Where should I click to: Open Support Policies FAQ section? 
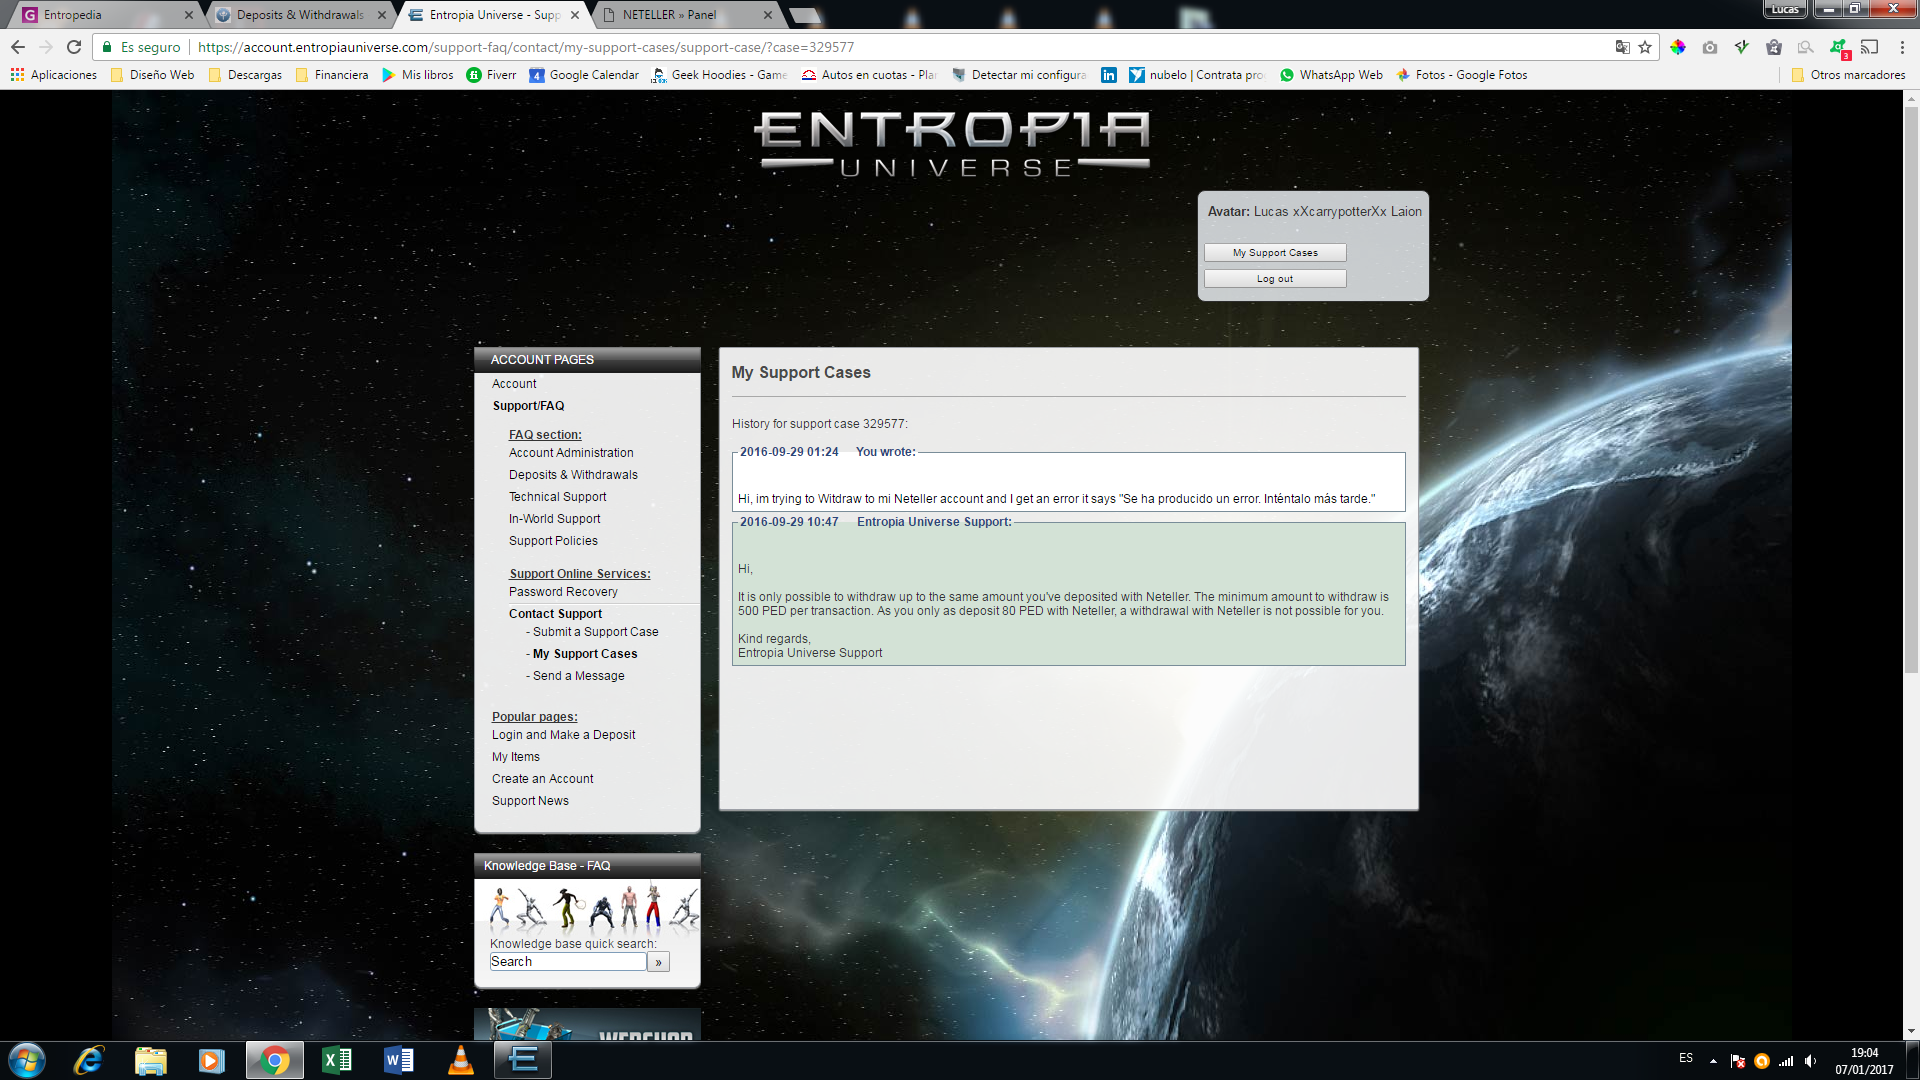pos(553,541)
